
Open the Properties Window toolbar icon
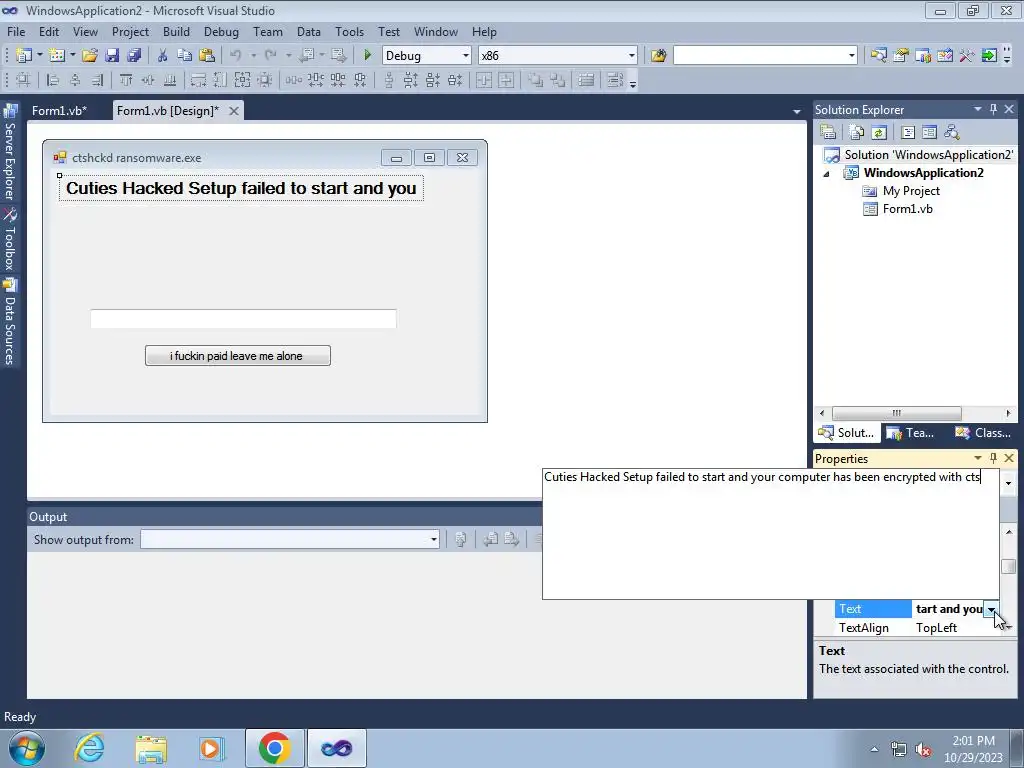click(901, 56)
